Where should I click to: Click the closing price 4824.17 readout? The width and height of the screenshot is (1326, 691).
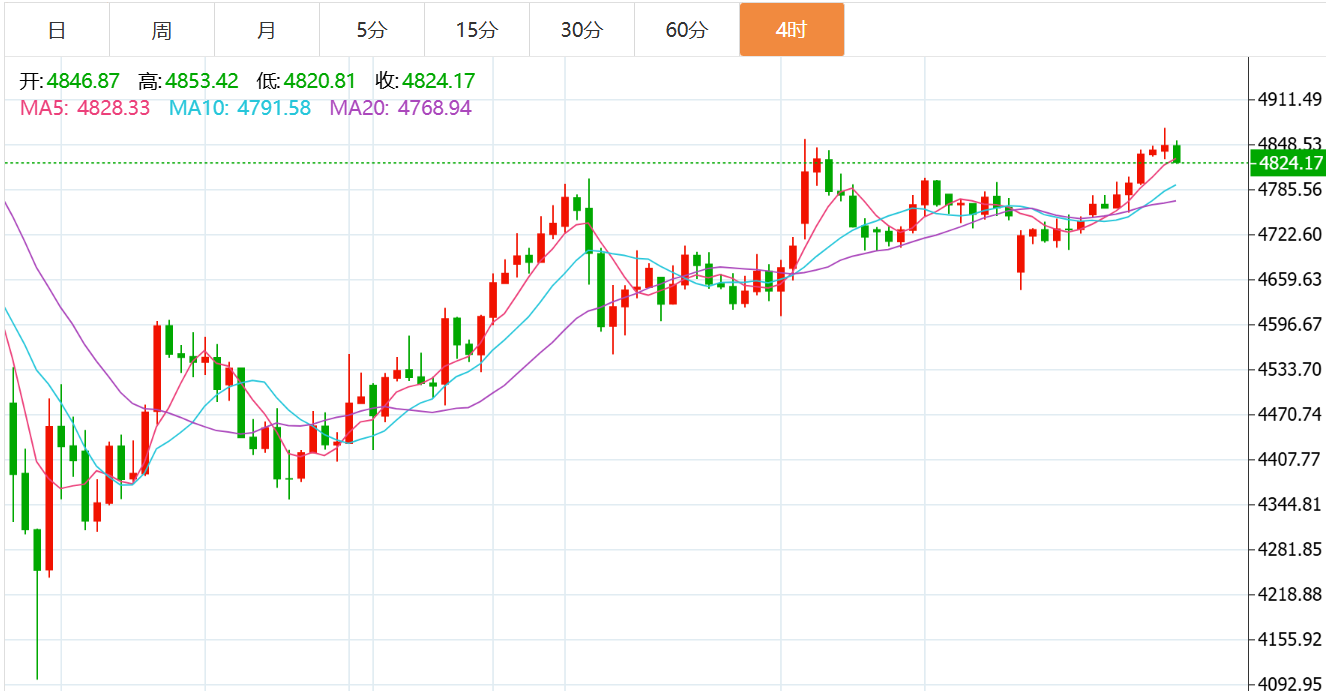tap(439, 81)
